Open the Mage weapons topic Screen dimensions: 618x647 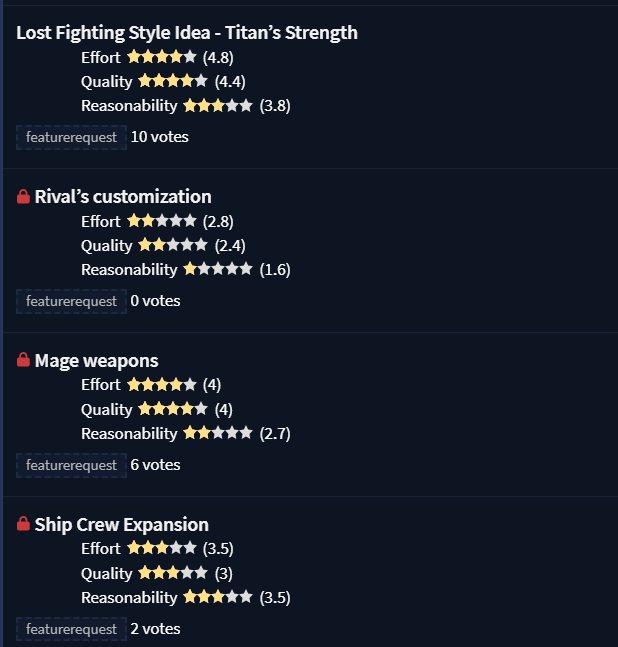pos(97,361)
